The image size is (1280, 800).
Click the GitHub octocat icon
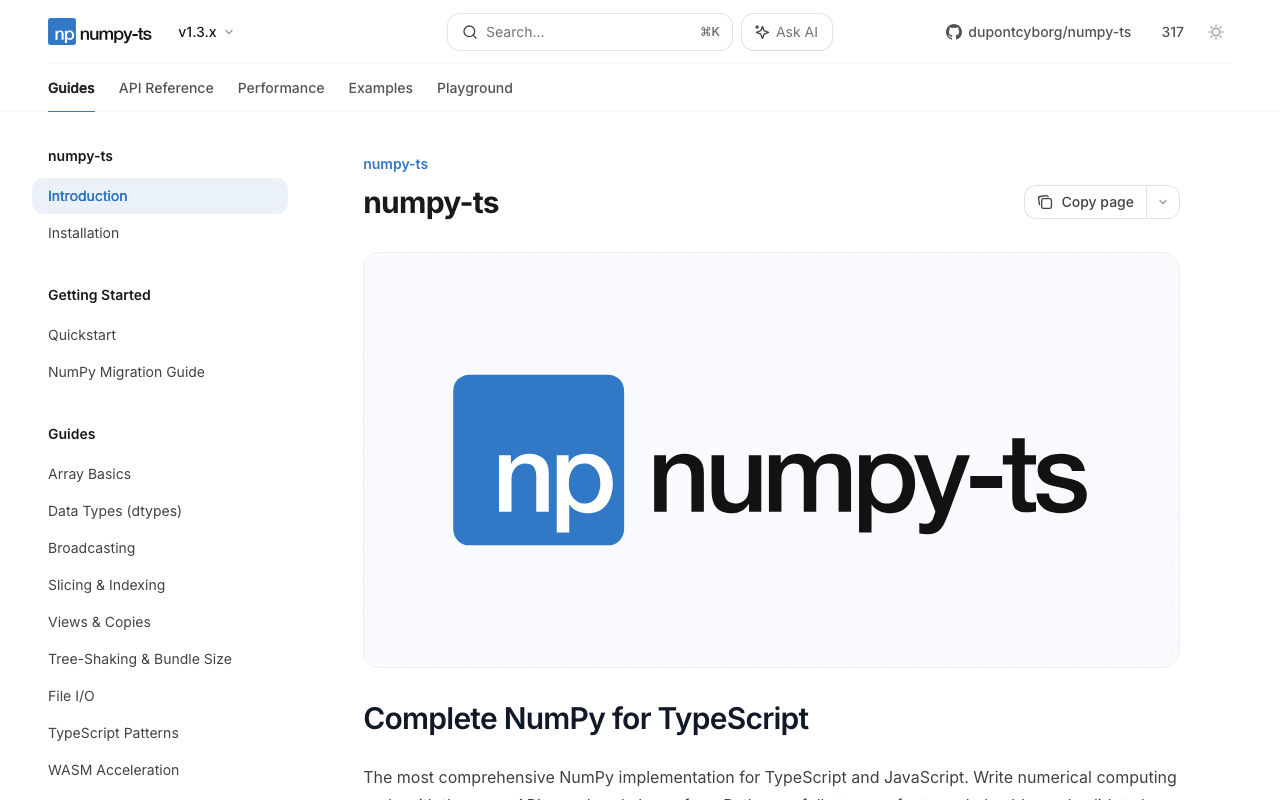coord(954,32)
